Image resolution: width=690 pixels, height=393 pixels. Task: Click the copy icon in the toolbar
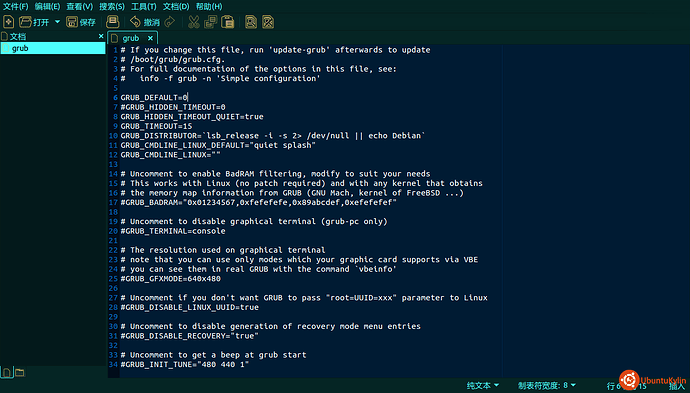point(211,22)
